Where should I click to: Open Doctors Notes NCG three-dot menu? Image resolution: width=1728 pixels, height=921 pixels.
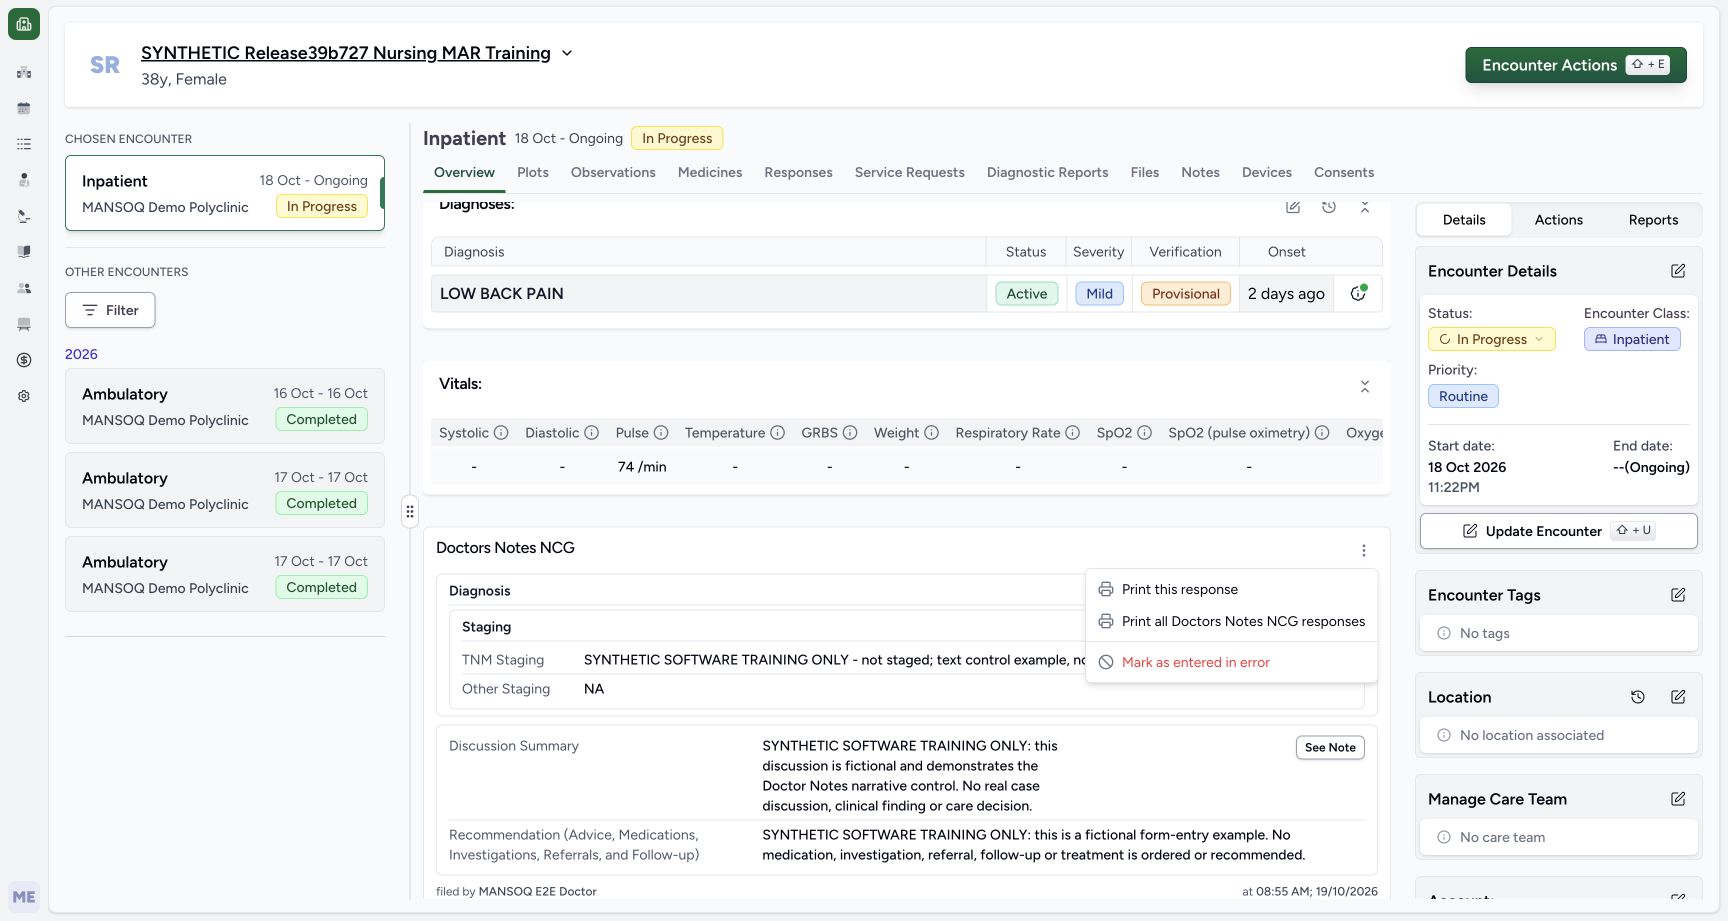[1363, 550]
